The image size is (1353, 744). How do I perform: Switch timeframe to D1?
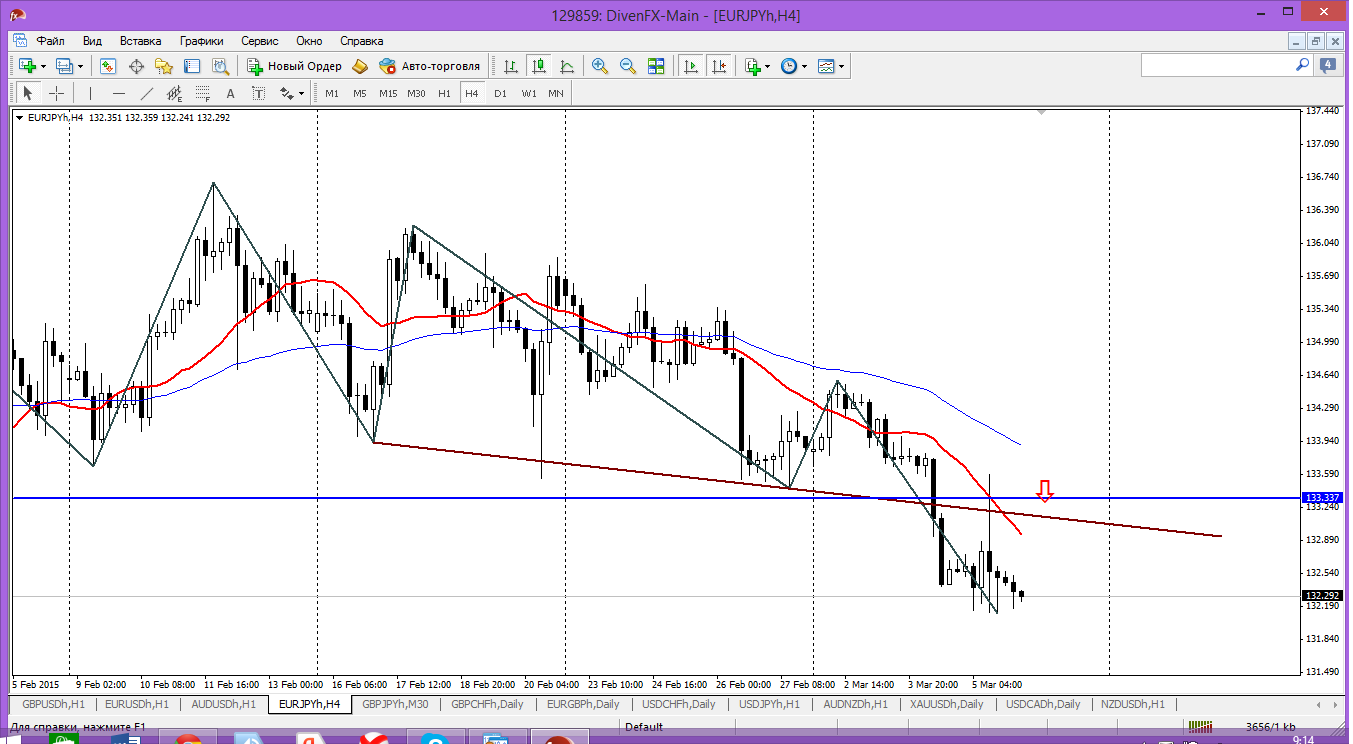500,93
